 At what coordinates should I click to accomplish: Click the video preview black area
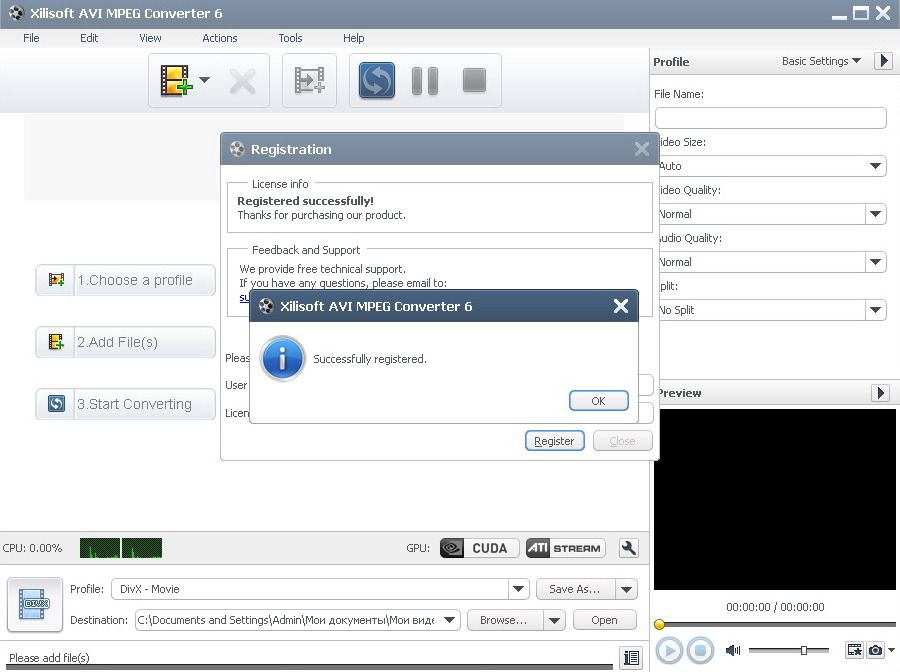[775, 499]
